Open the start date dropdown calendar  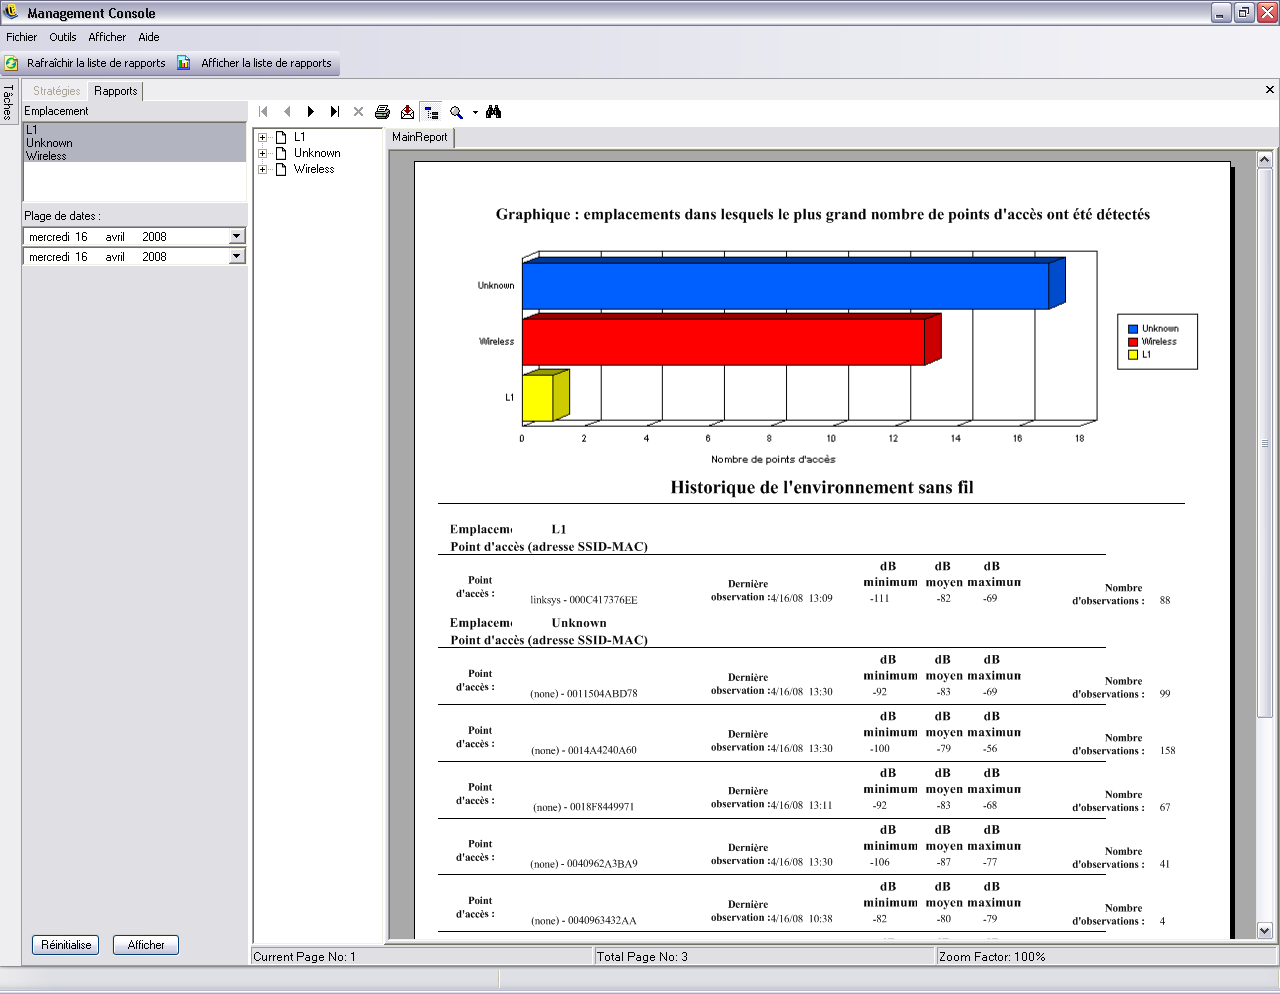pyautogui.click(x=236, y=237)
